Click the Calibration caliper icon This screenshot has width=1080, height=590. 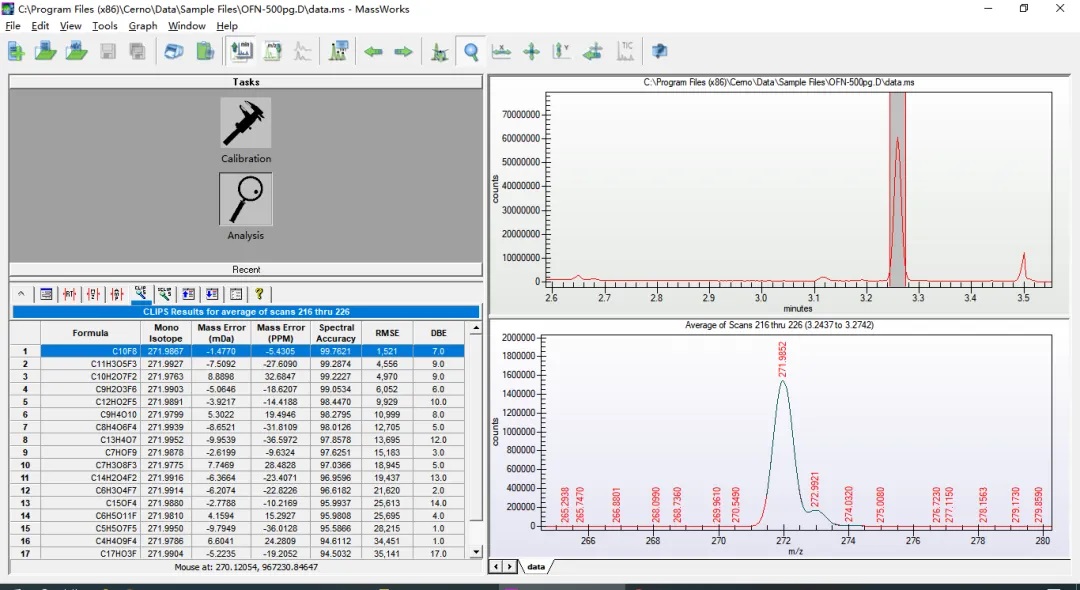click(x=246, y=124)
